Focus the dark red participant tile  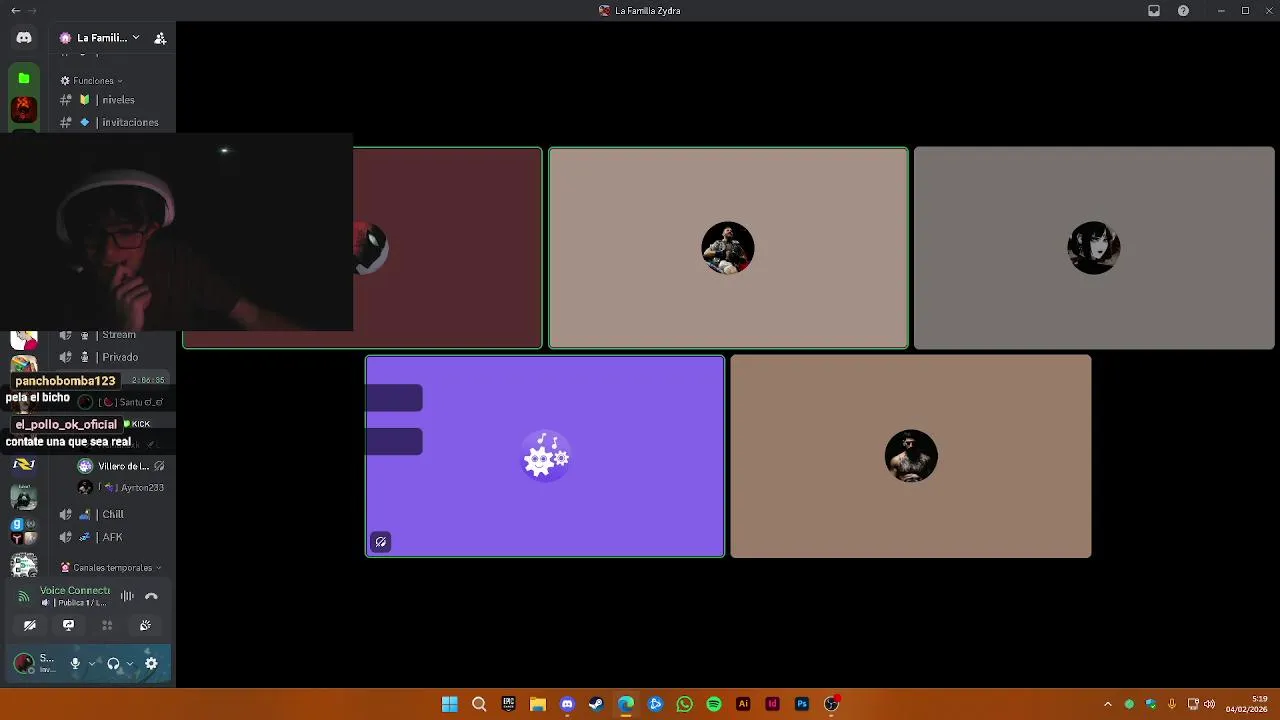[447, 248]
